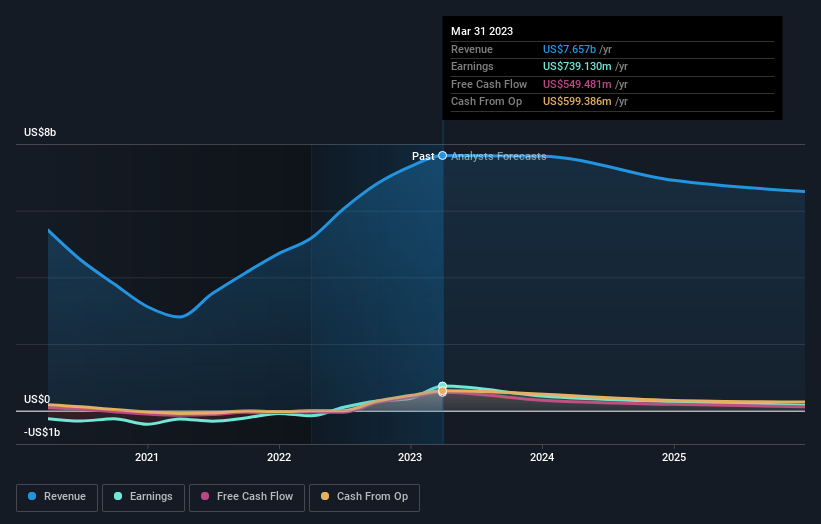This screenshot has height=524, width=821.
Task: Select the 2022 x-axis label
Action: [279, 457]
